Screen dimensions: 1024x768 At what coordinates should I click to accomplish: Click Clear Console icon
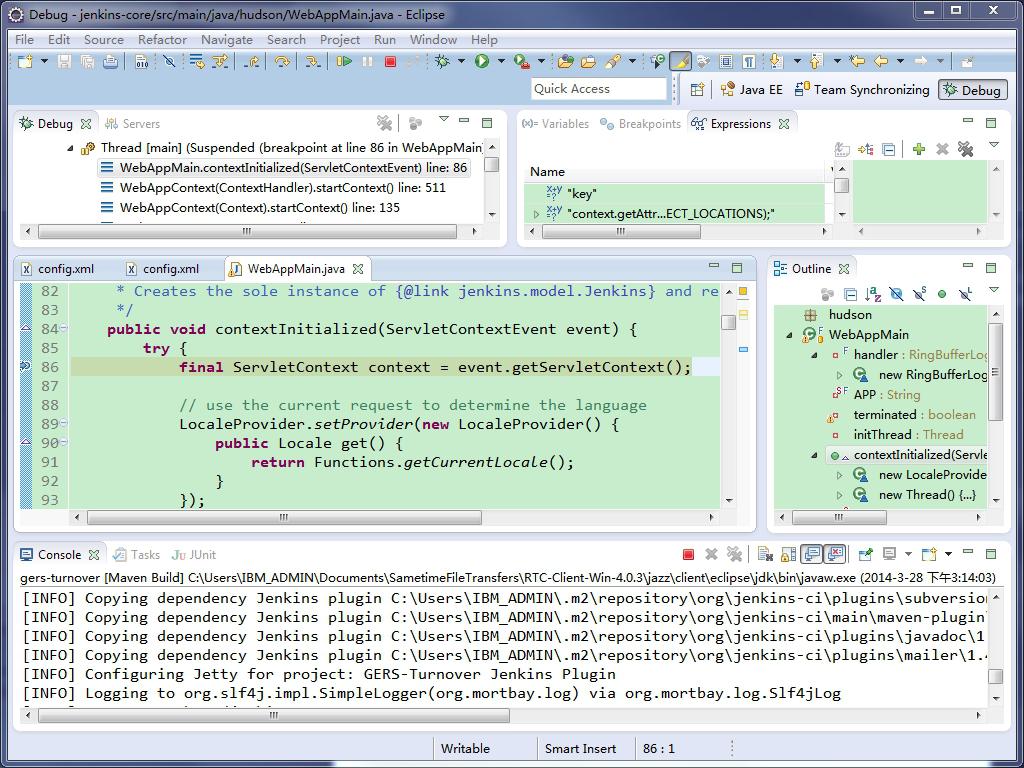pos(764,554)
